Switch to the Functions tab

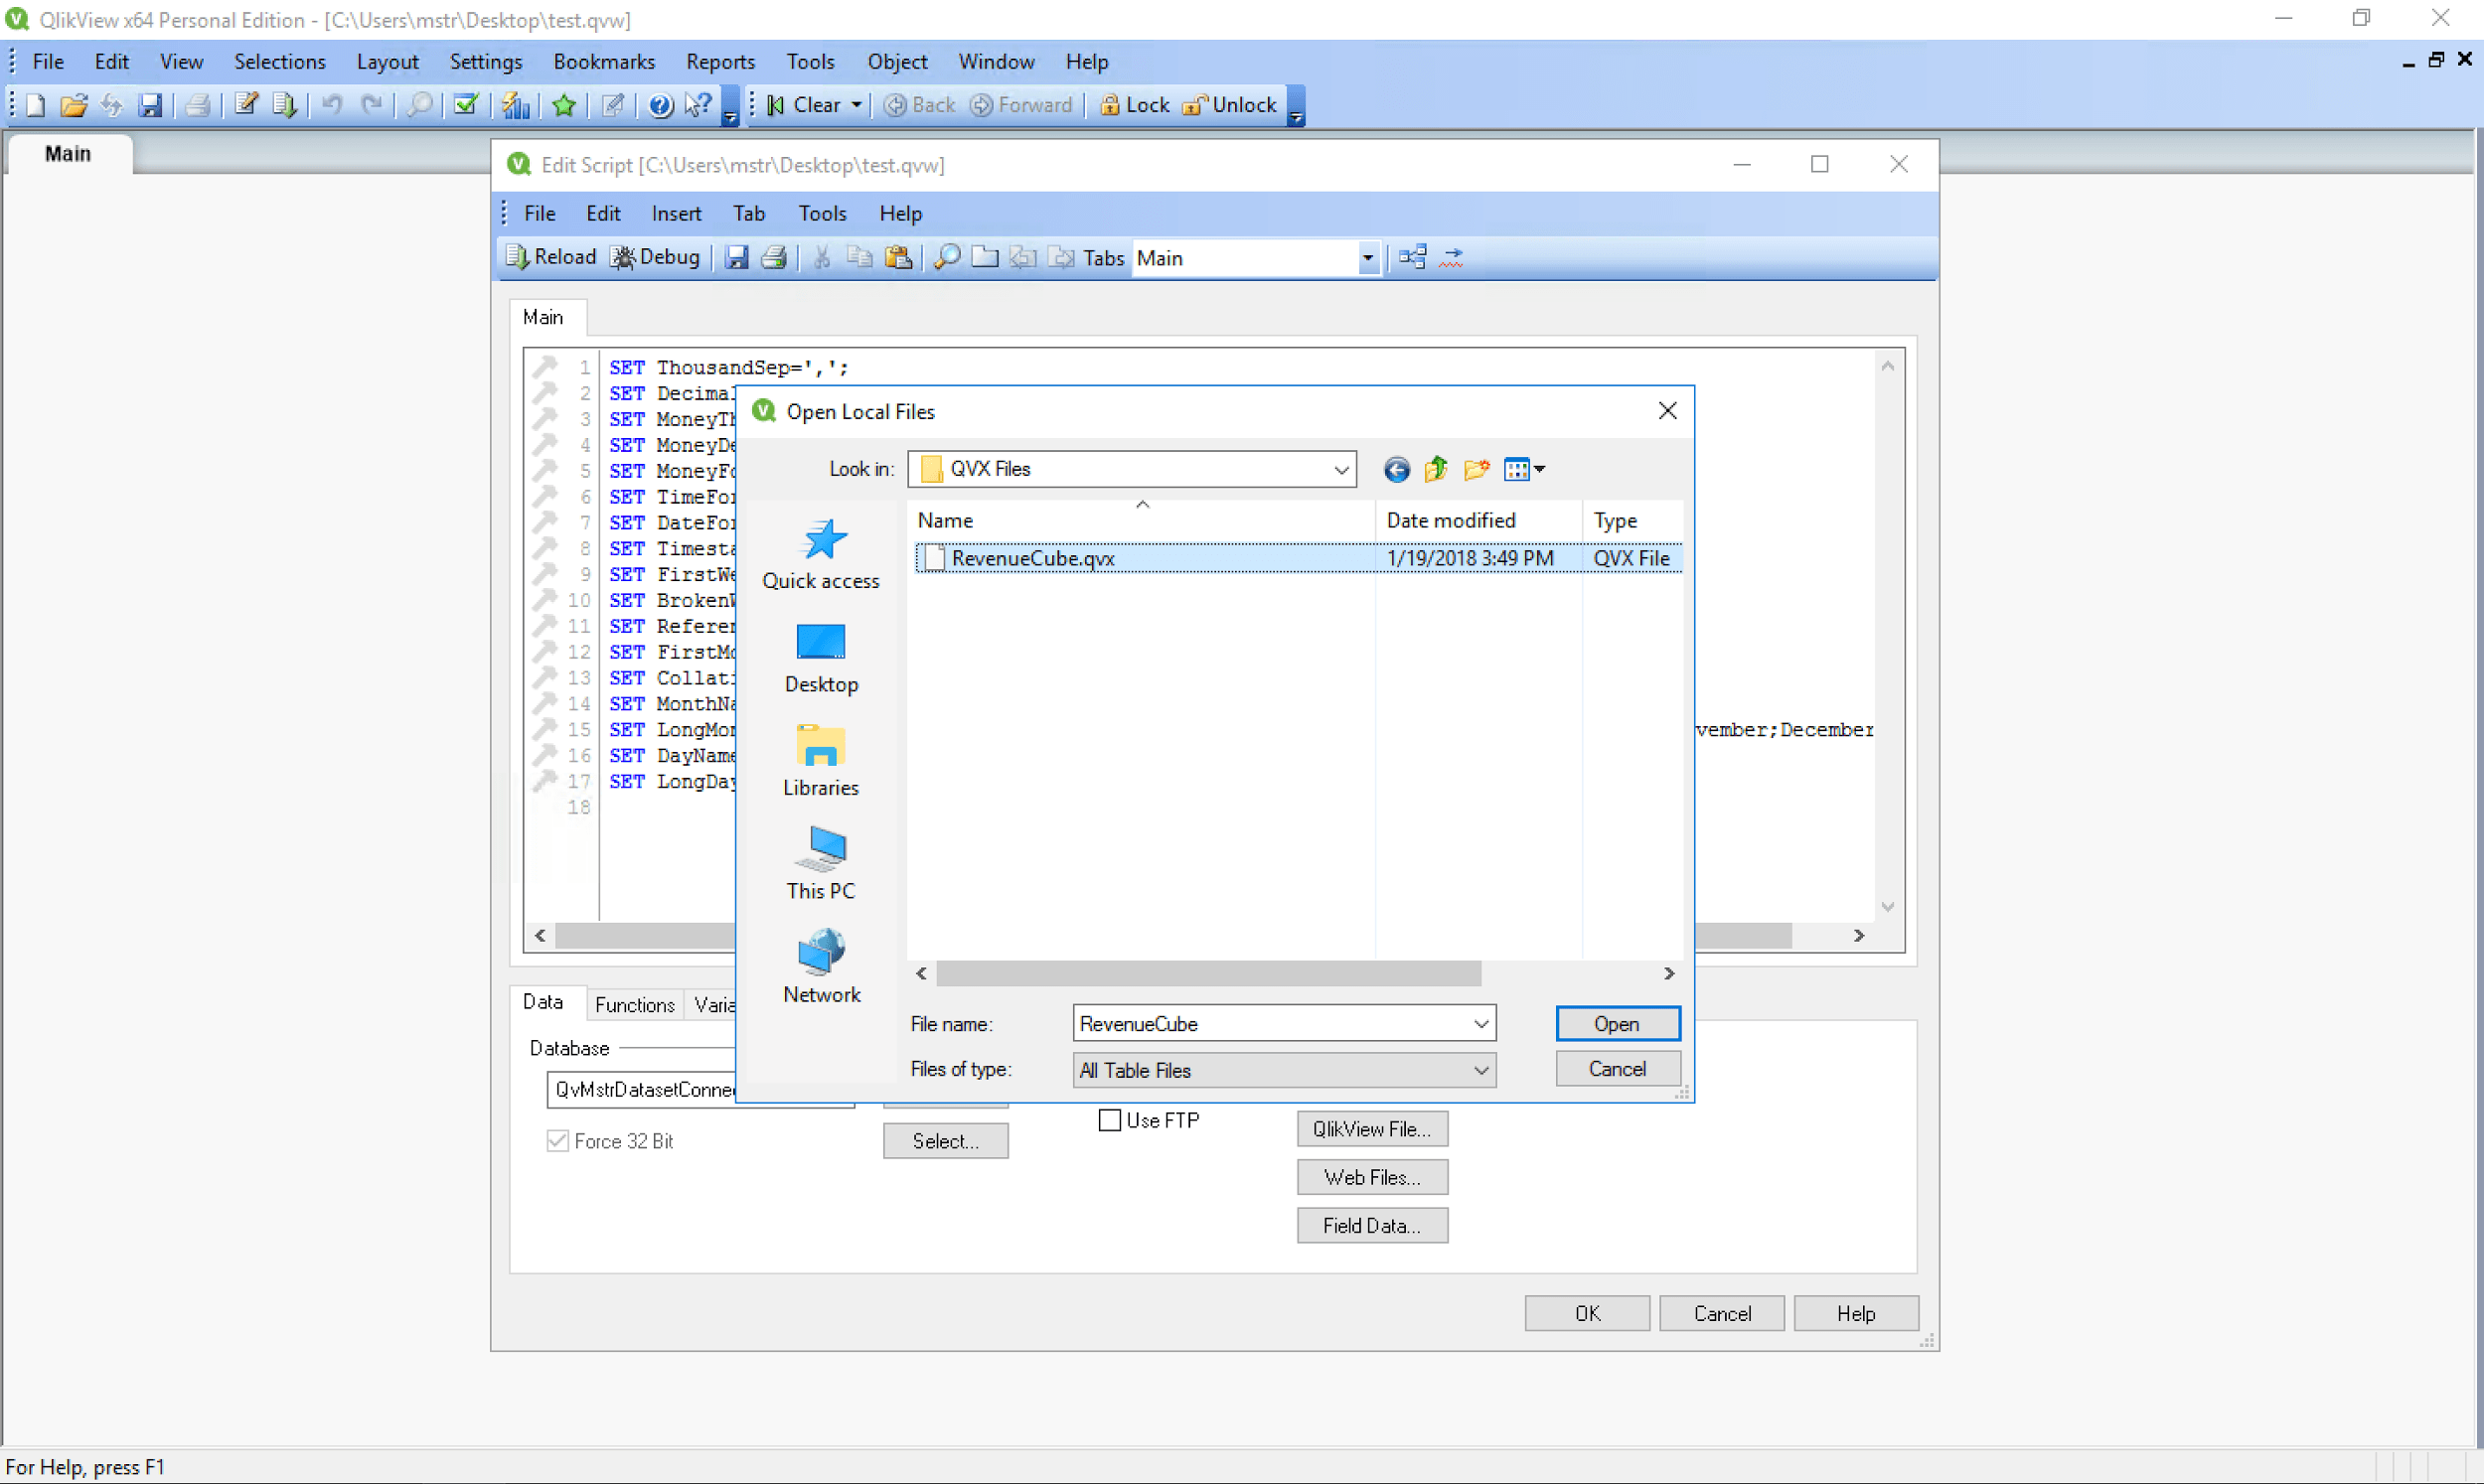(634, 1004)
